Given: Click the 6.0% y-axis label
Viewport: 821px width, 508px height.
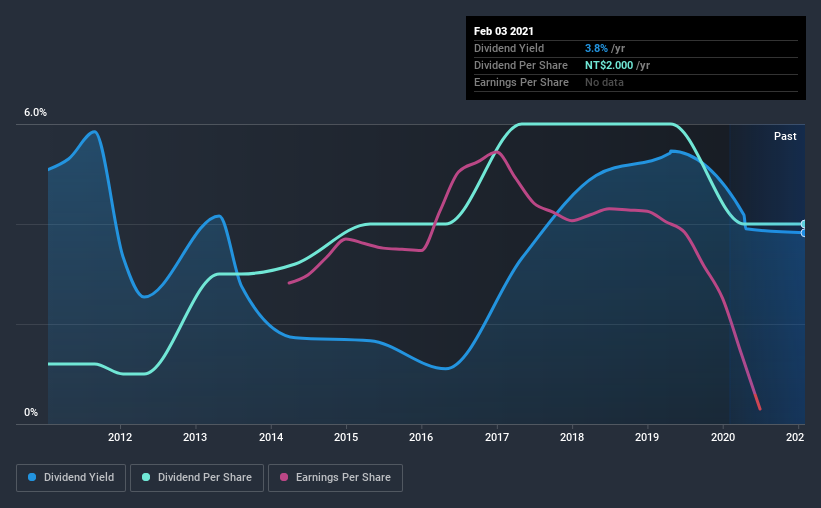Looking at the screenshot, I should (x=35, y=113).
